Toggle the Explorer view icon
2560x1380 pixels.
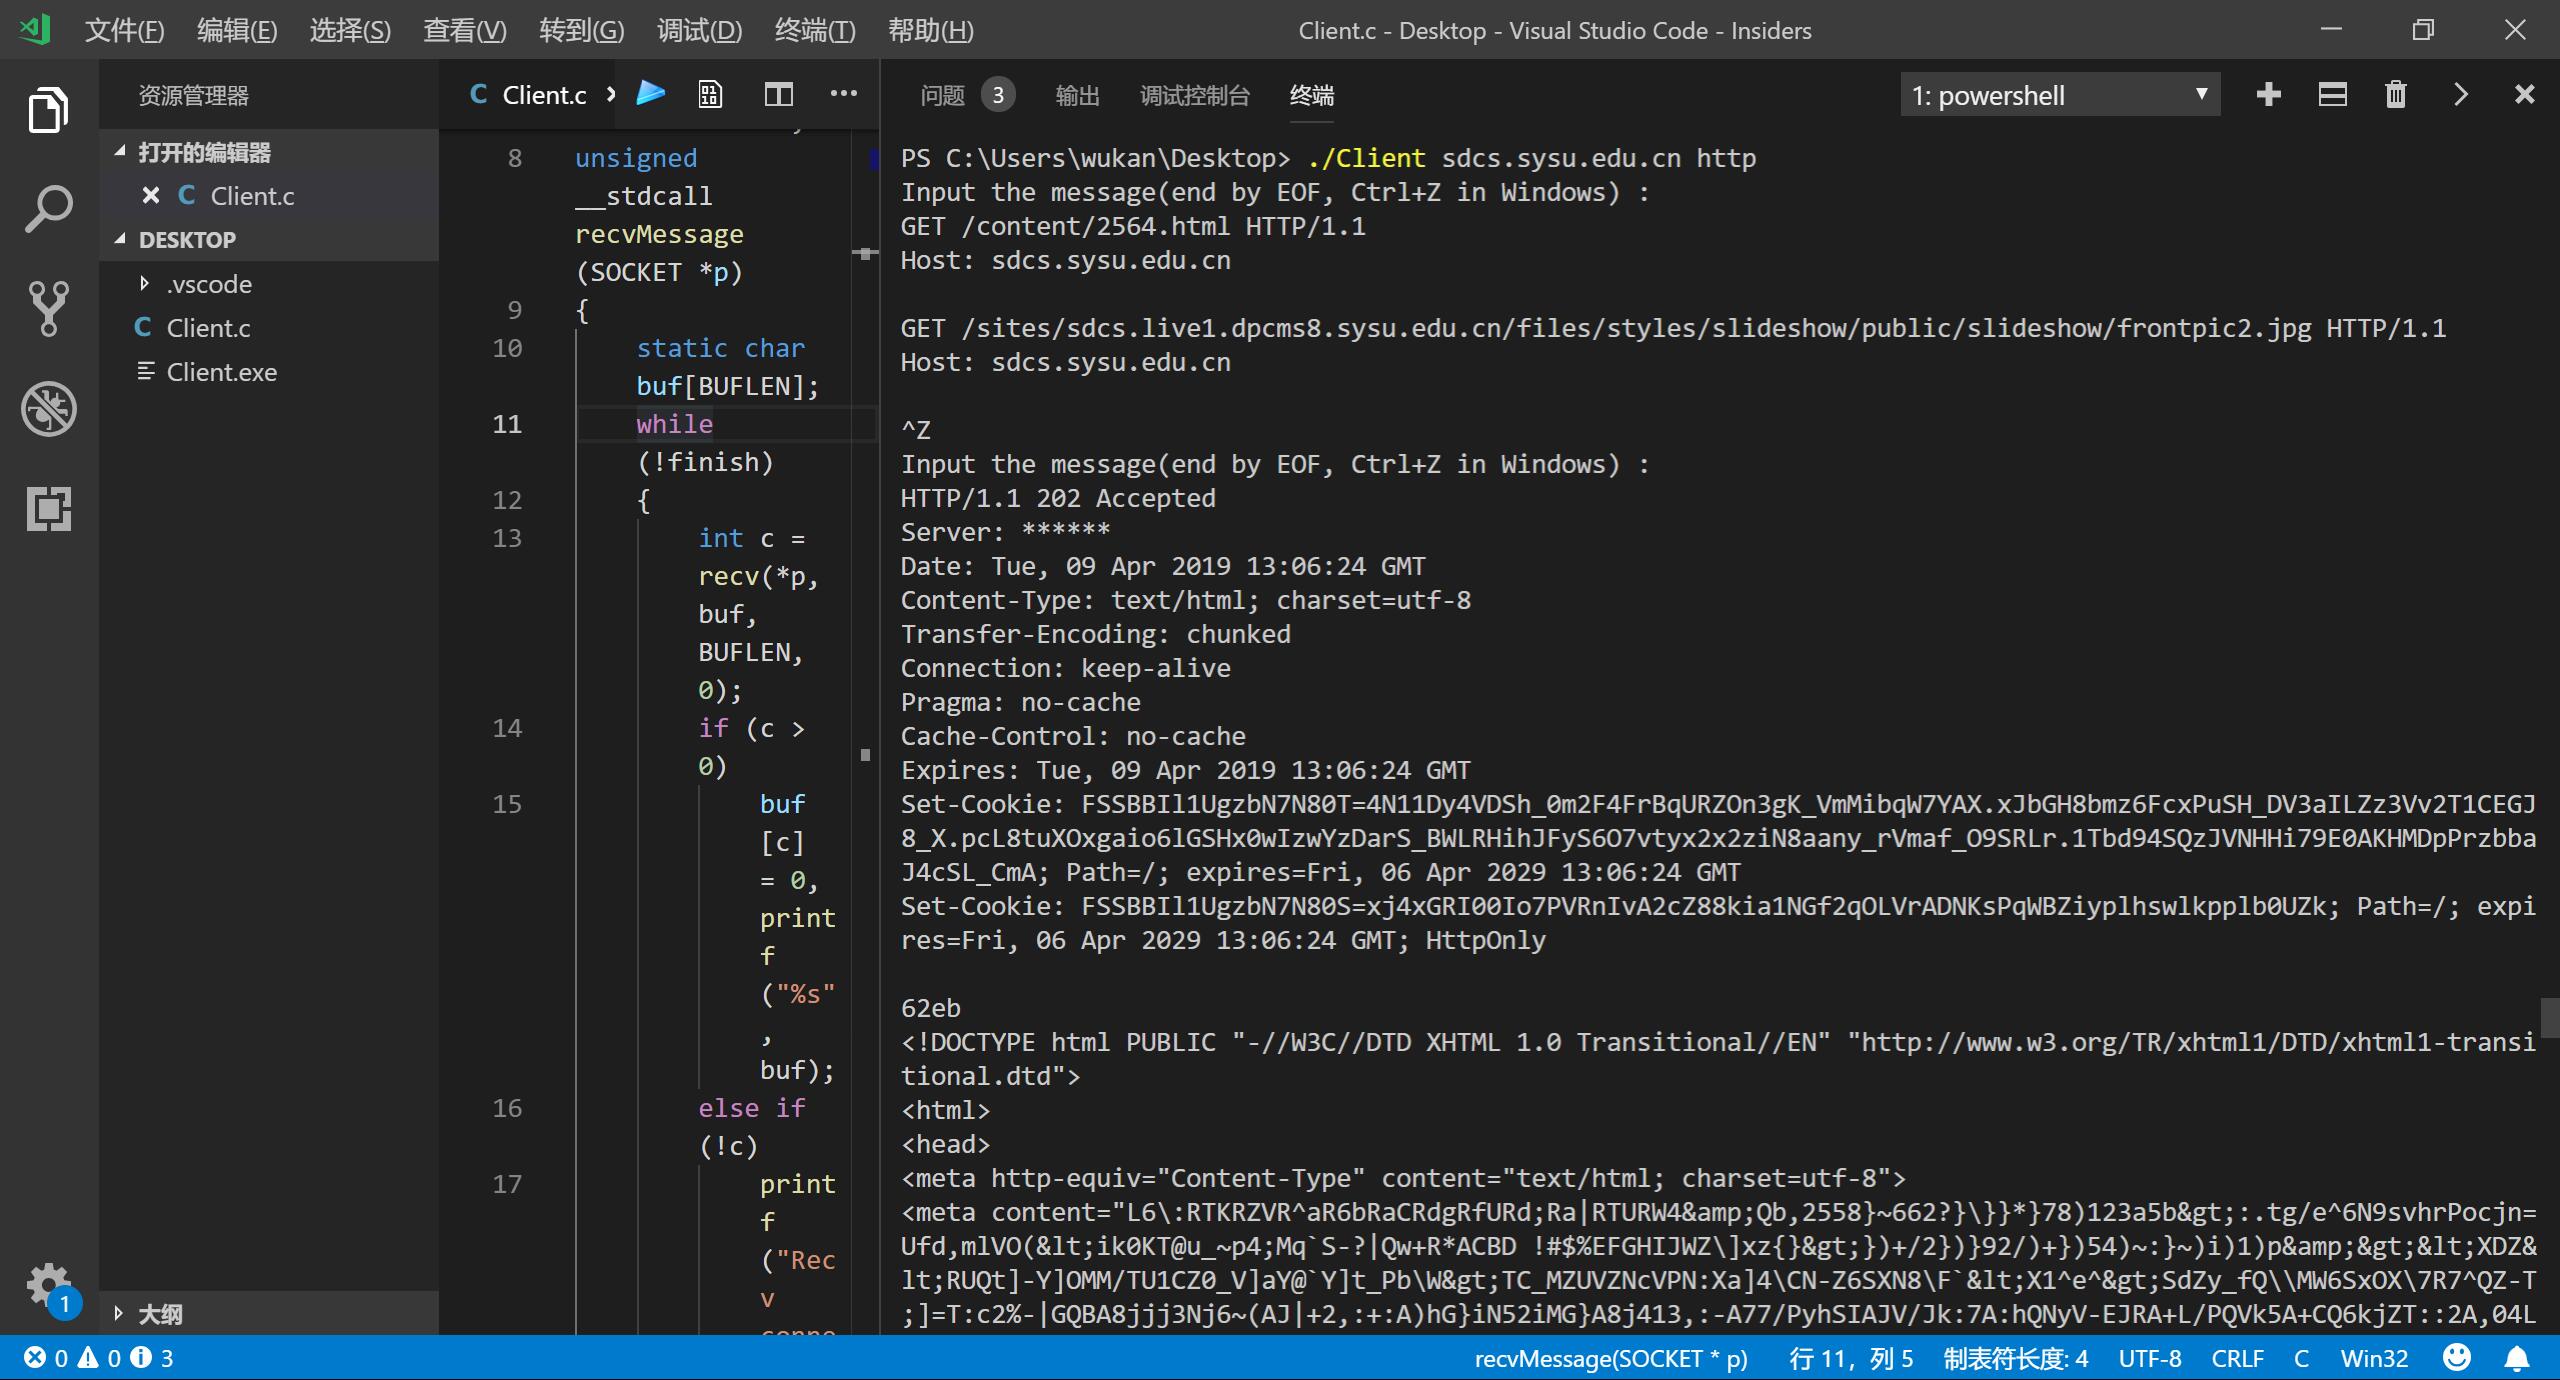coord(48,109)
